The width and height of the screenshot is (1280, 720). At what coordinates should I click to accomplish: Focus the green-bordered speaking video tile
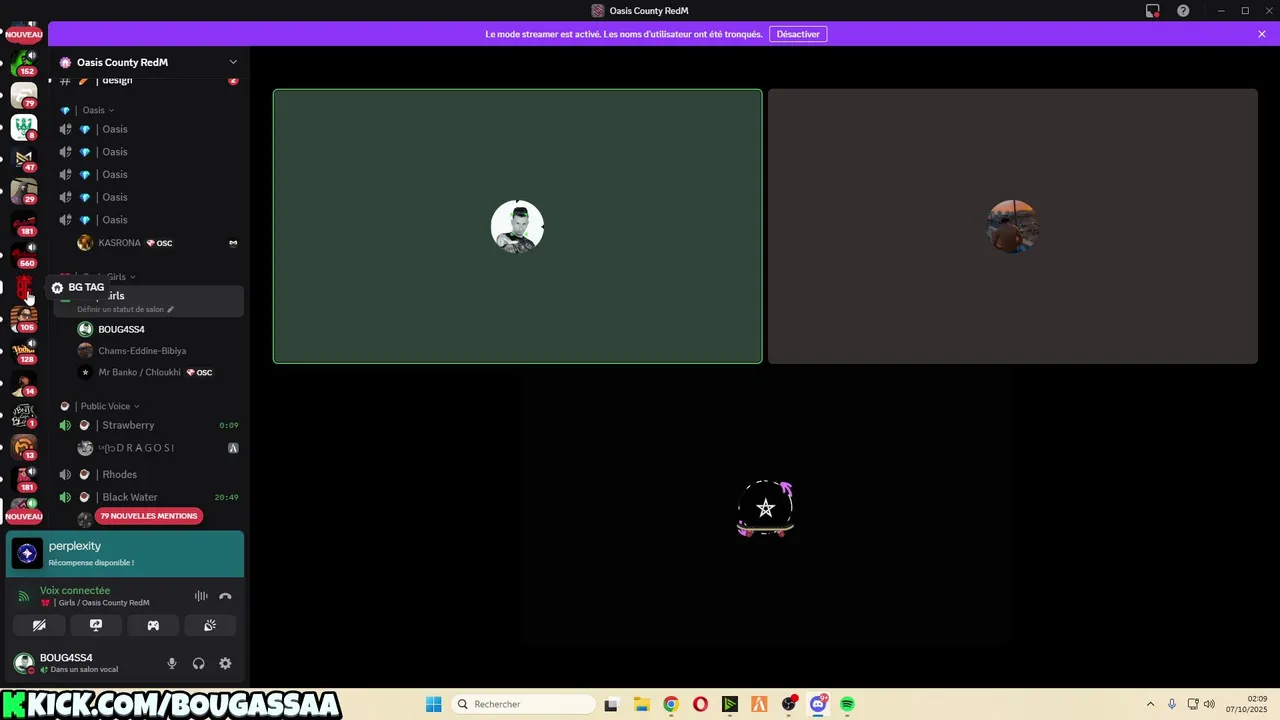(517, 226)
